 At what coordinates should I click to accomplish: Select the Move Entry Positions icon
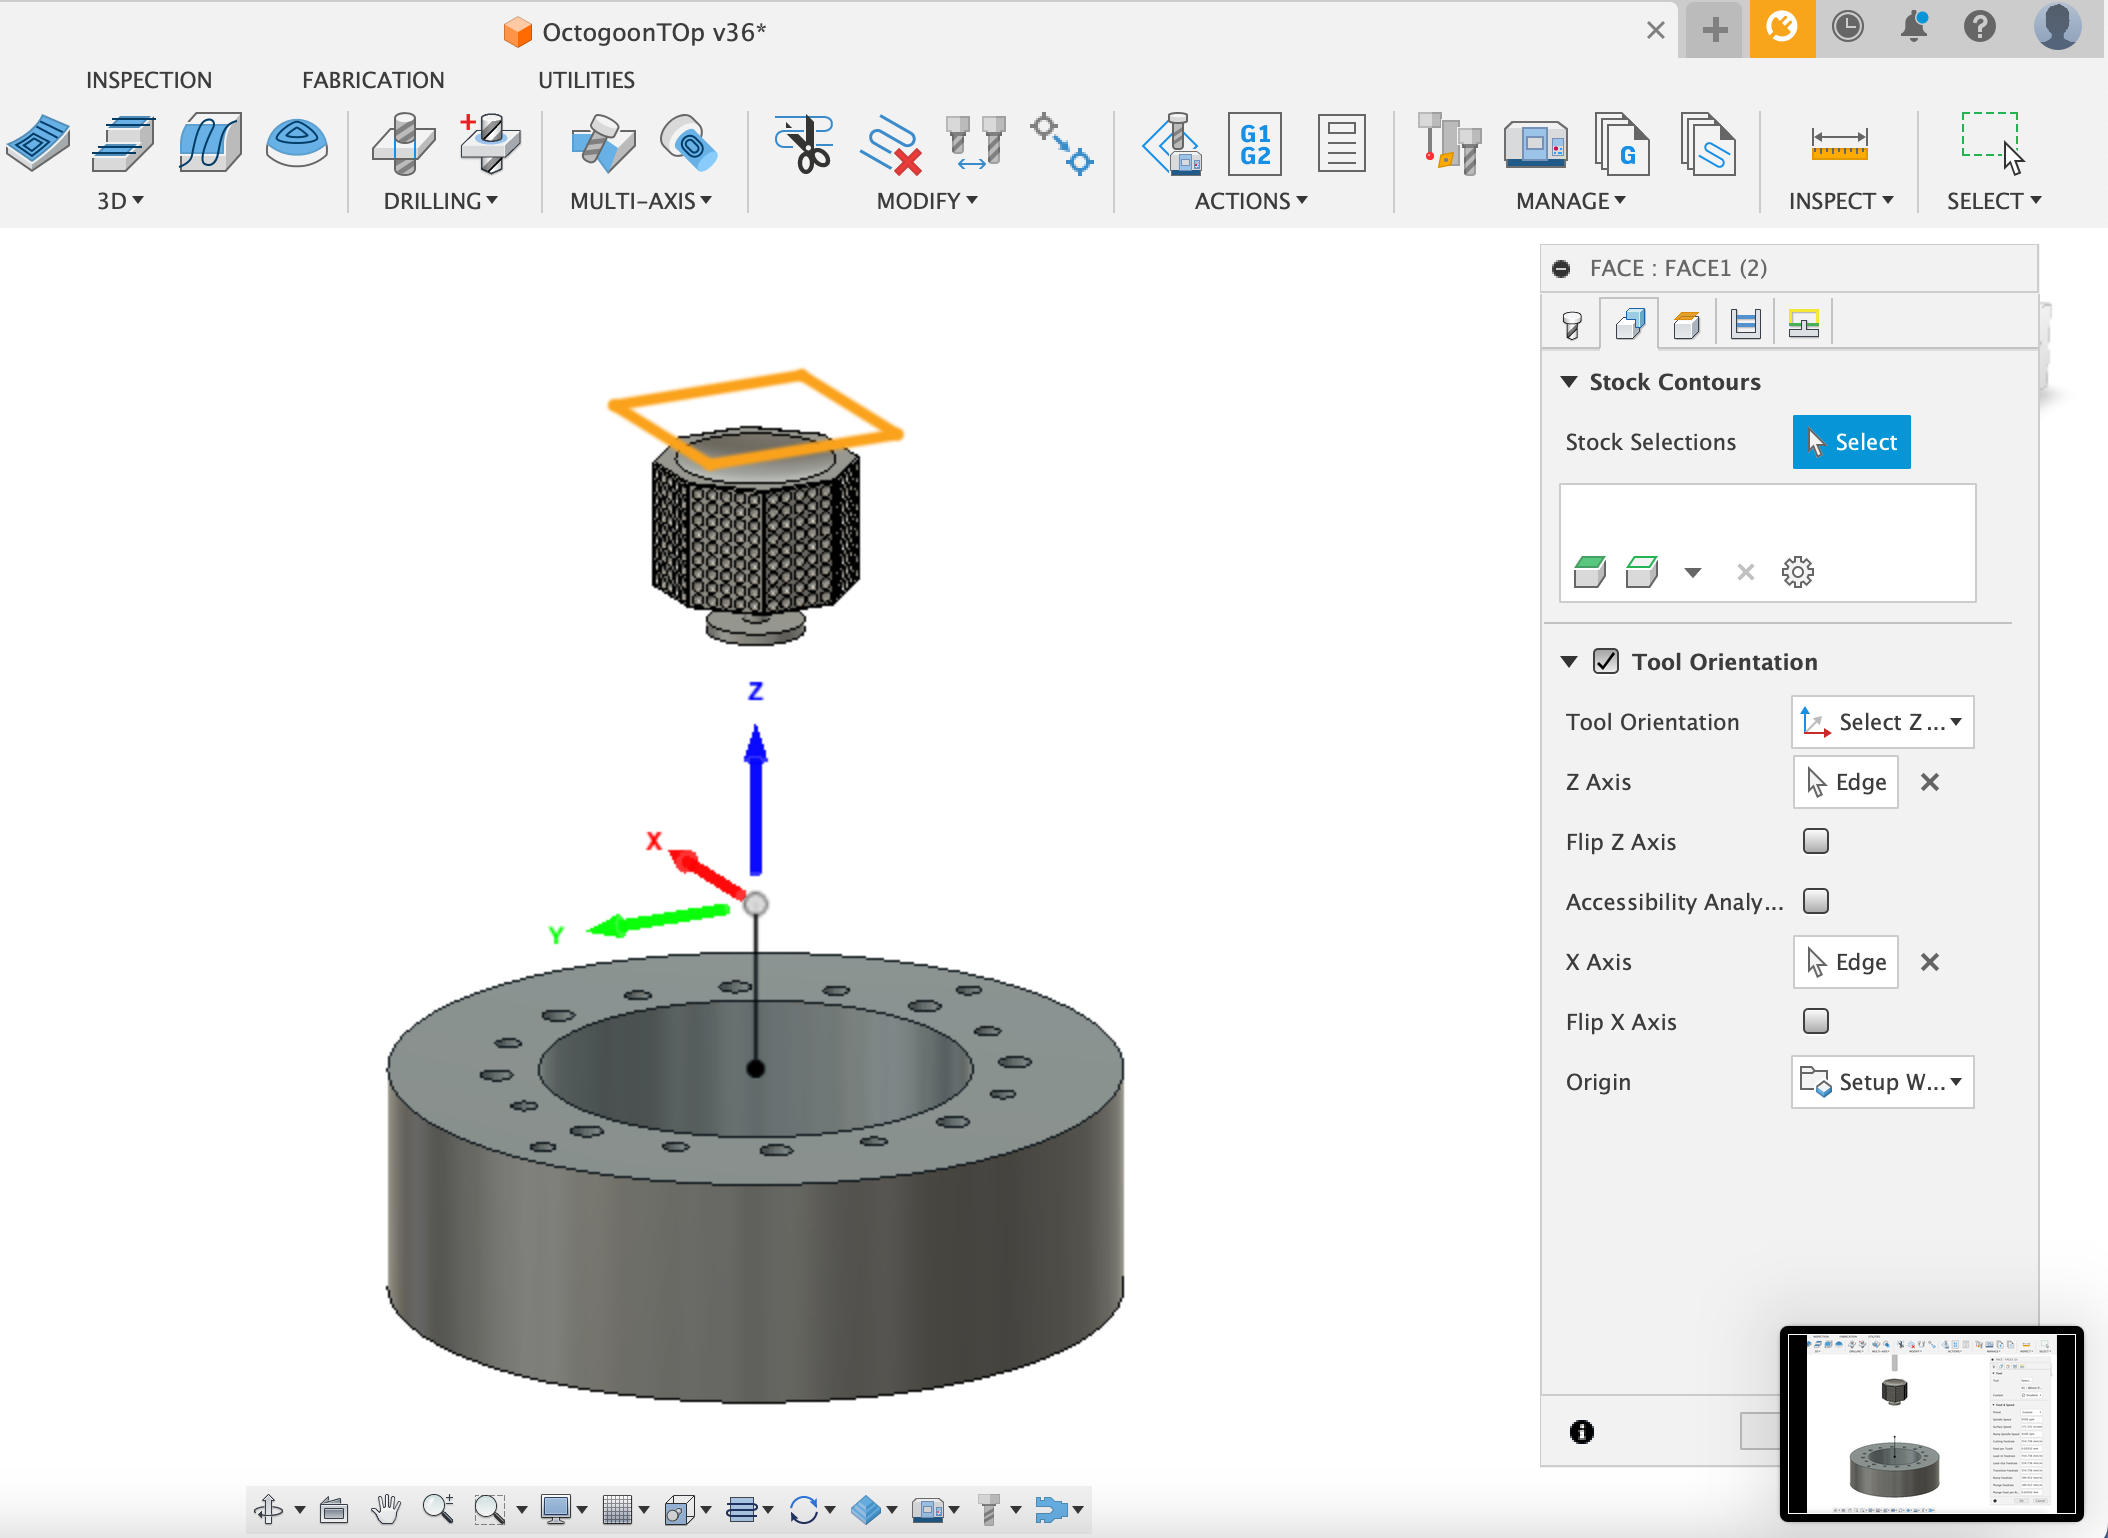1062,143
